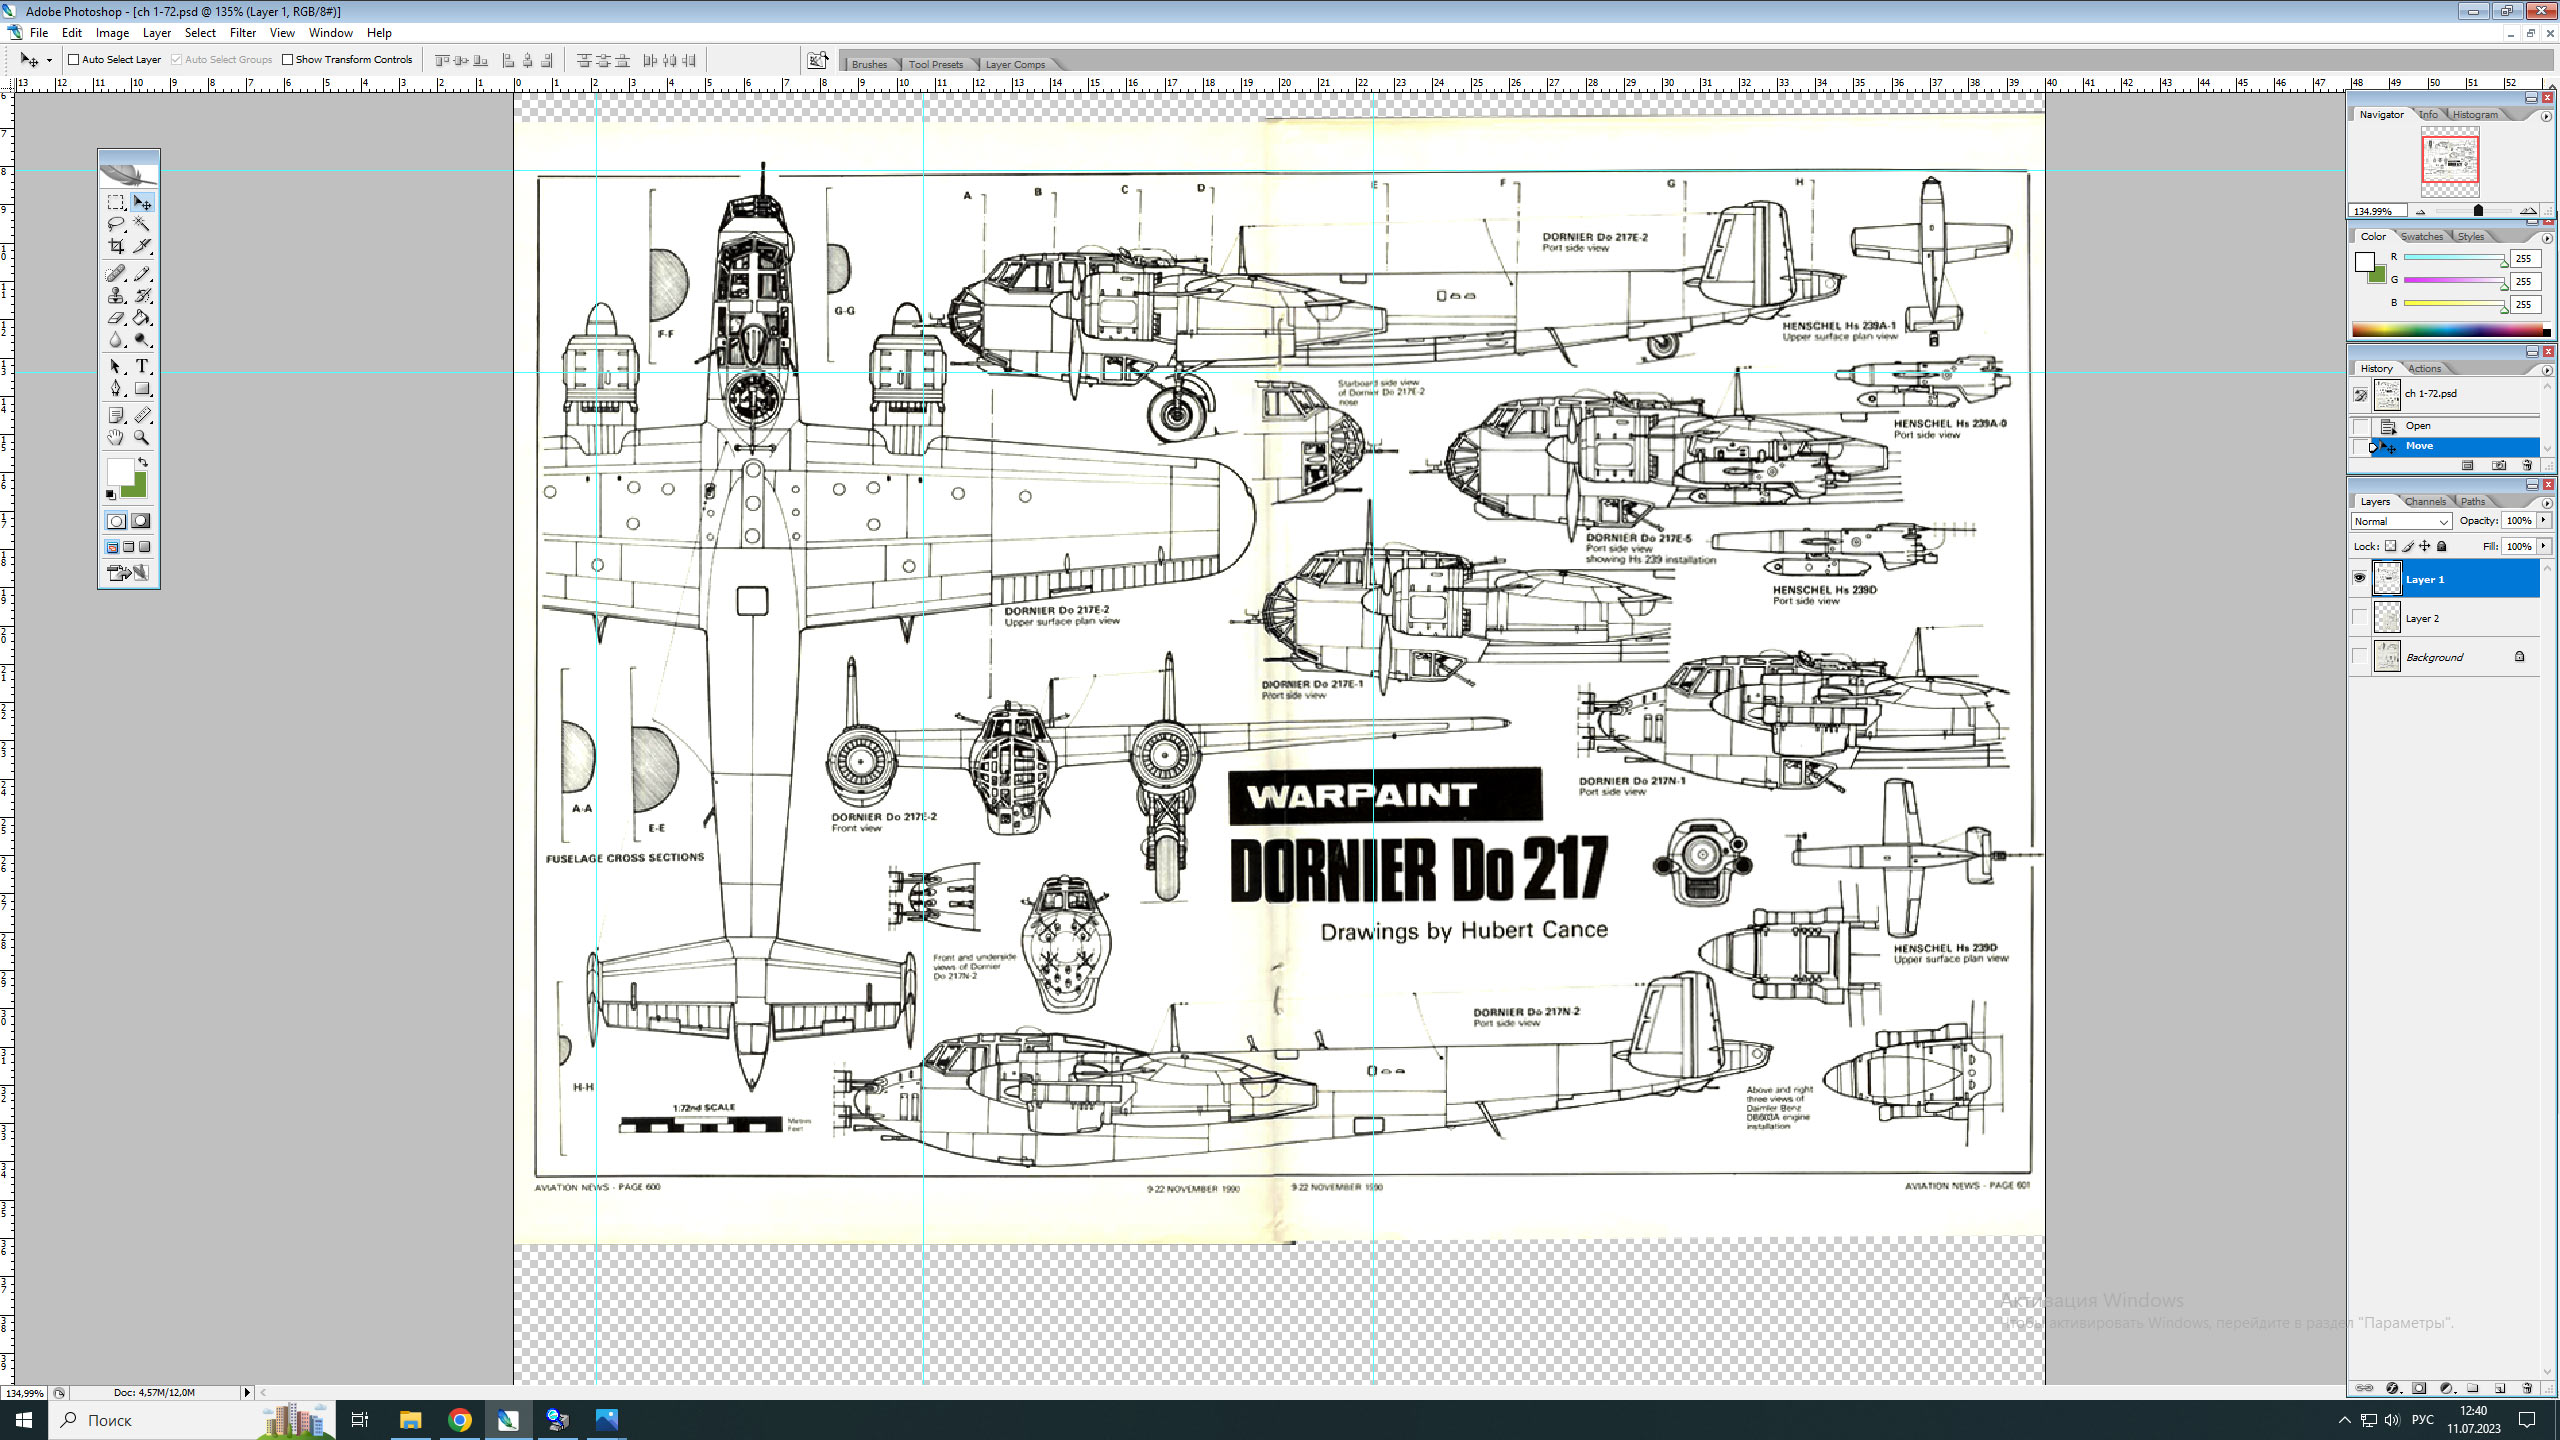Enable the Auto Select Layer checkbox

73,59
